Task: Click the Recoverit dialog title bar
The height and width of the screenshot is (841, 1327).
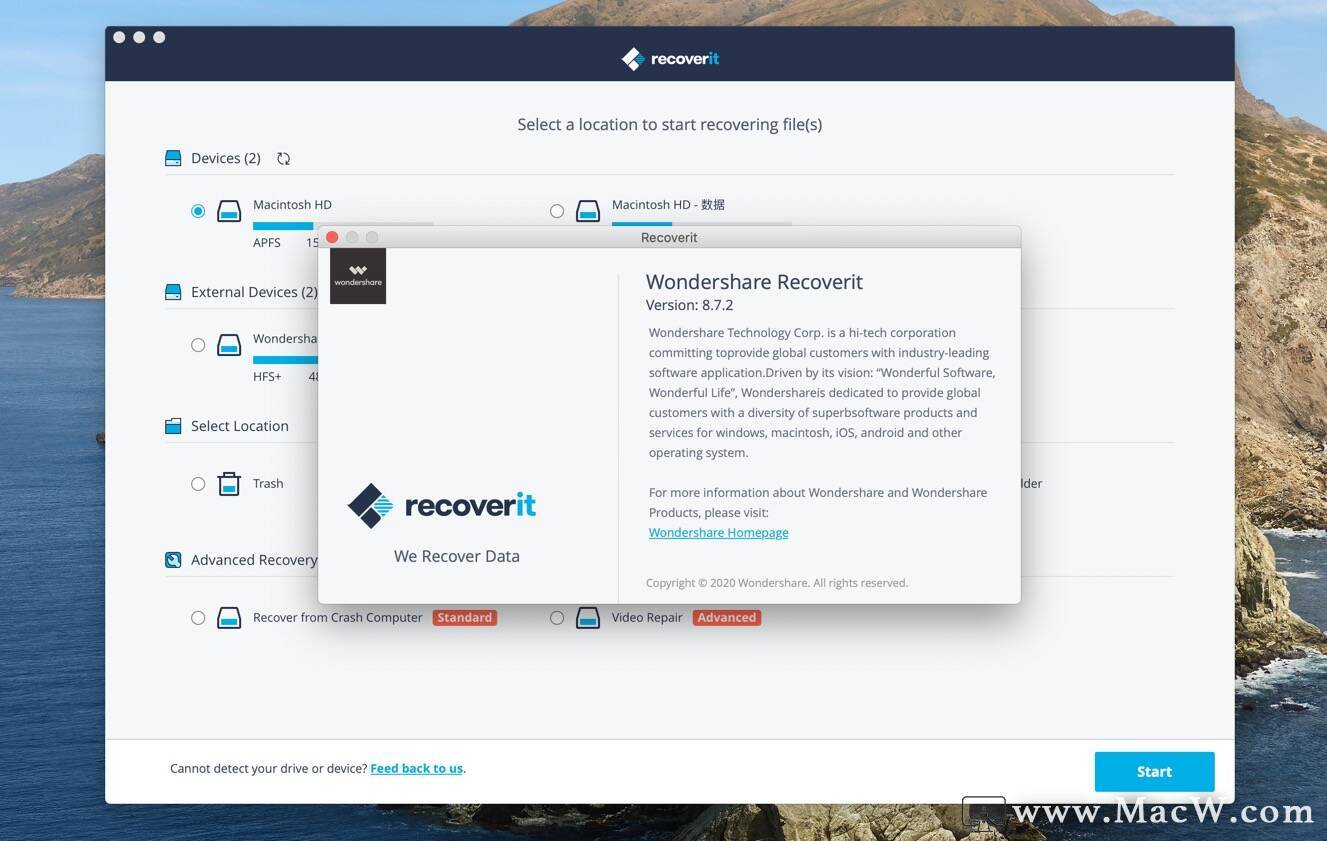Action: 669,237
